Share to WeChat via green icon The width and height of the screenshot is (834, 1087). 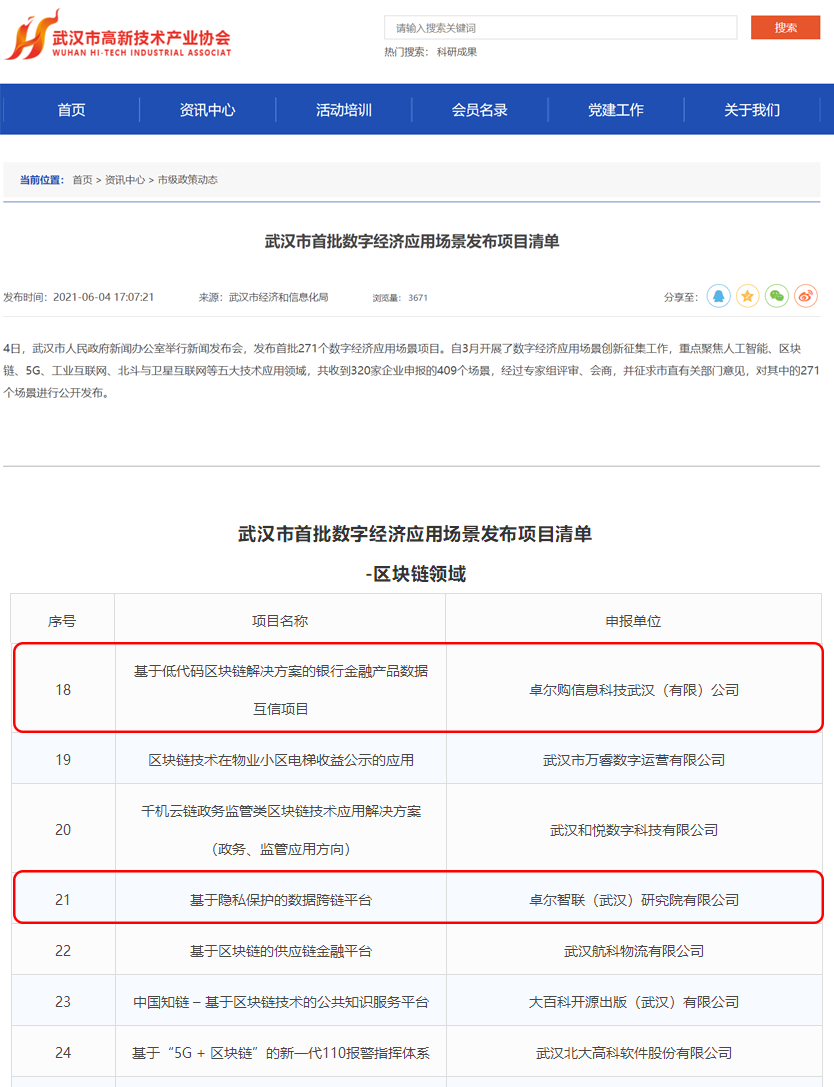776,296
